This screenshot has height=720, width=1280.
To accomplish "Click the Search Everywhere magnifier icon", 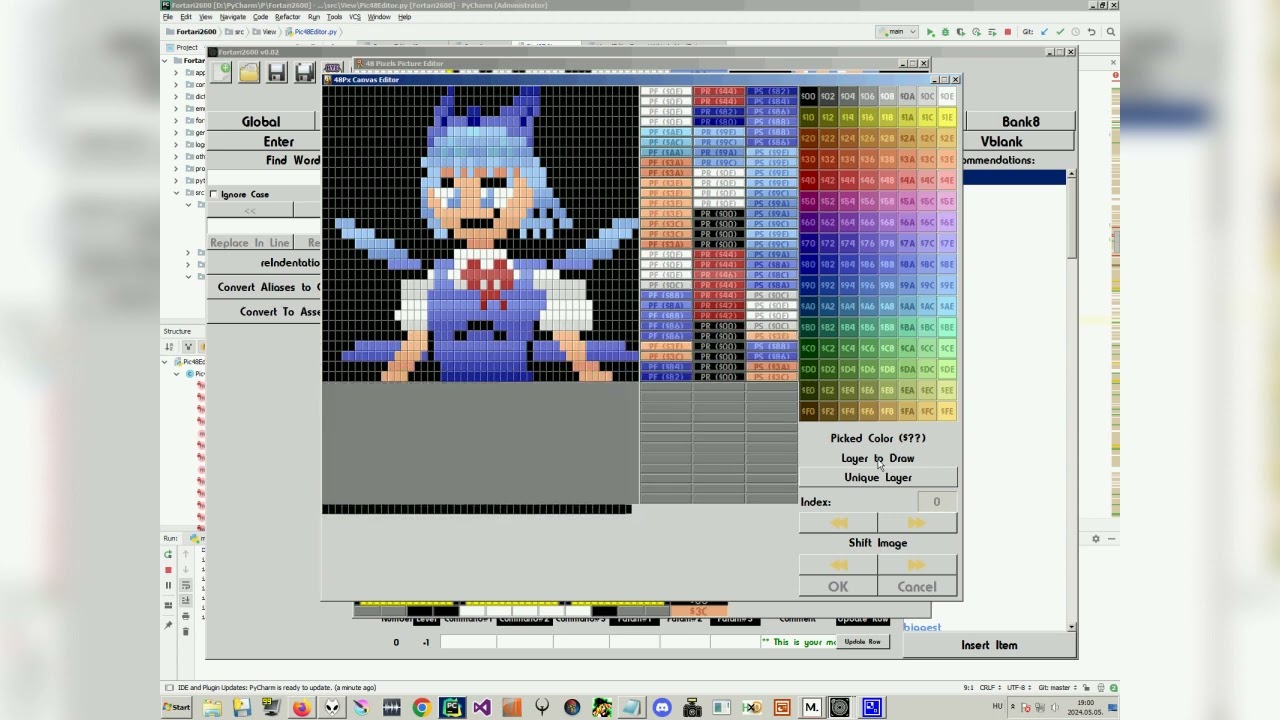I will coord(1110,32).
